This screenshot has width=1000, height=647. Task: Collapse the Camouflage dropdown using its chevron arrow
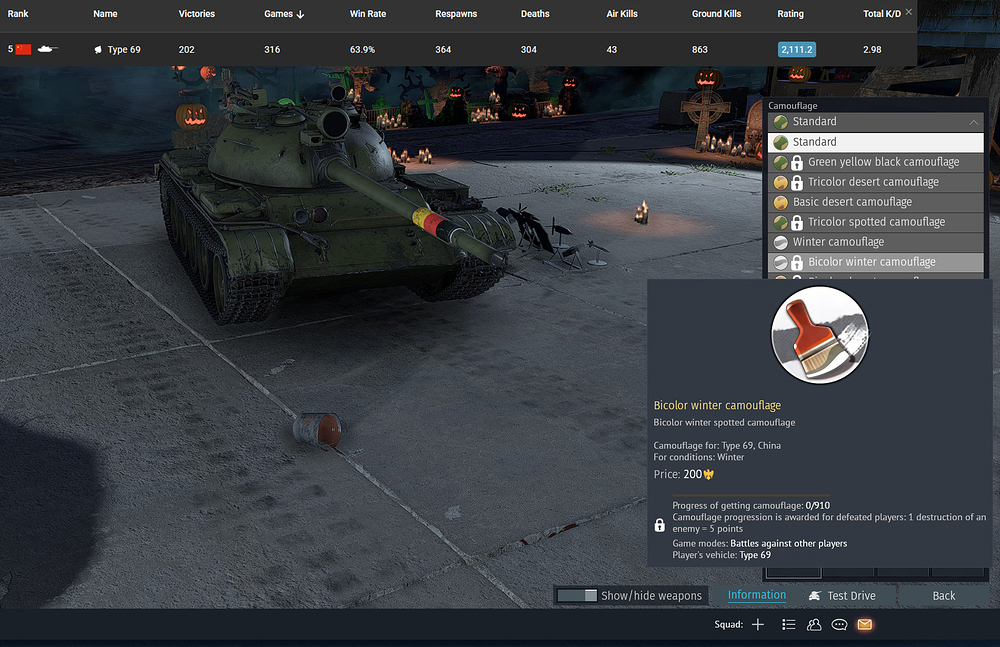(x=973, y=122)
